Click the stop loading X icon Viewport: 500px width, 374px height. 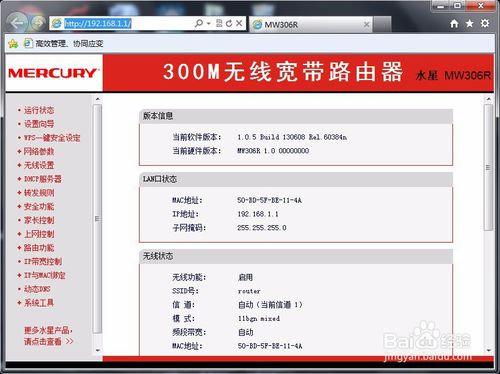pyautogui.click(x=239, y=23)
